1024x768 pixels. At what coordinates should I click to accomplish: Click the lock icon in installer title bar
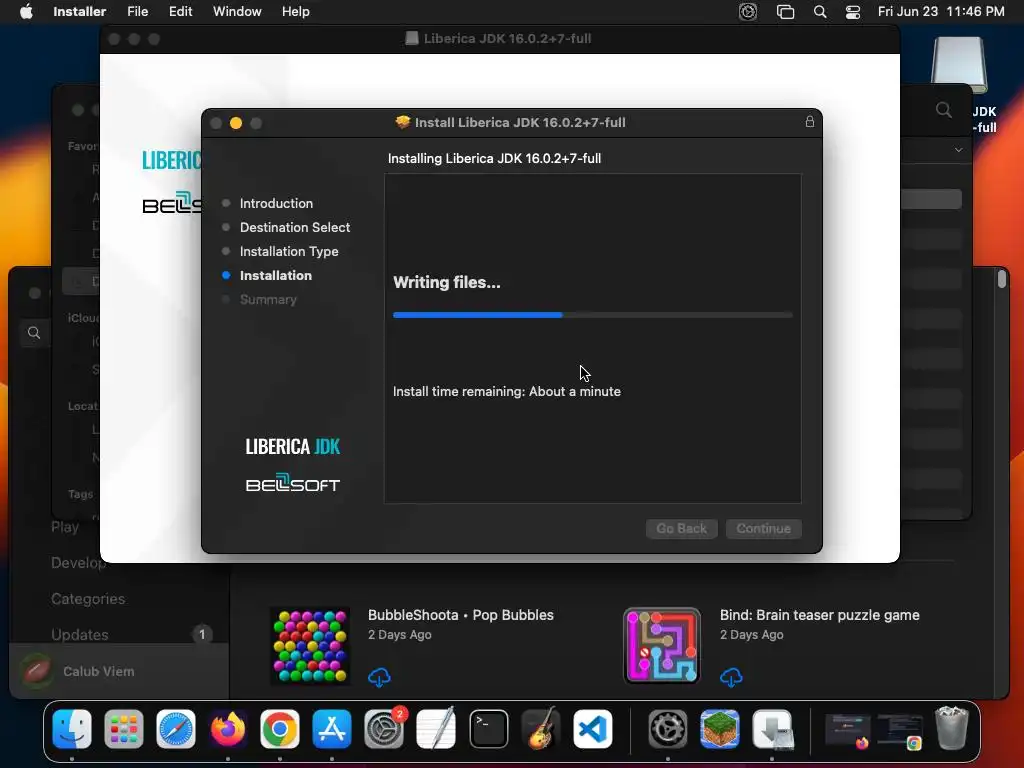click(x=809, y=121)
